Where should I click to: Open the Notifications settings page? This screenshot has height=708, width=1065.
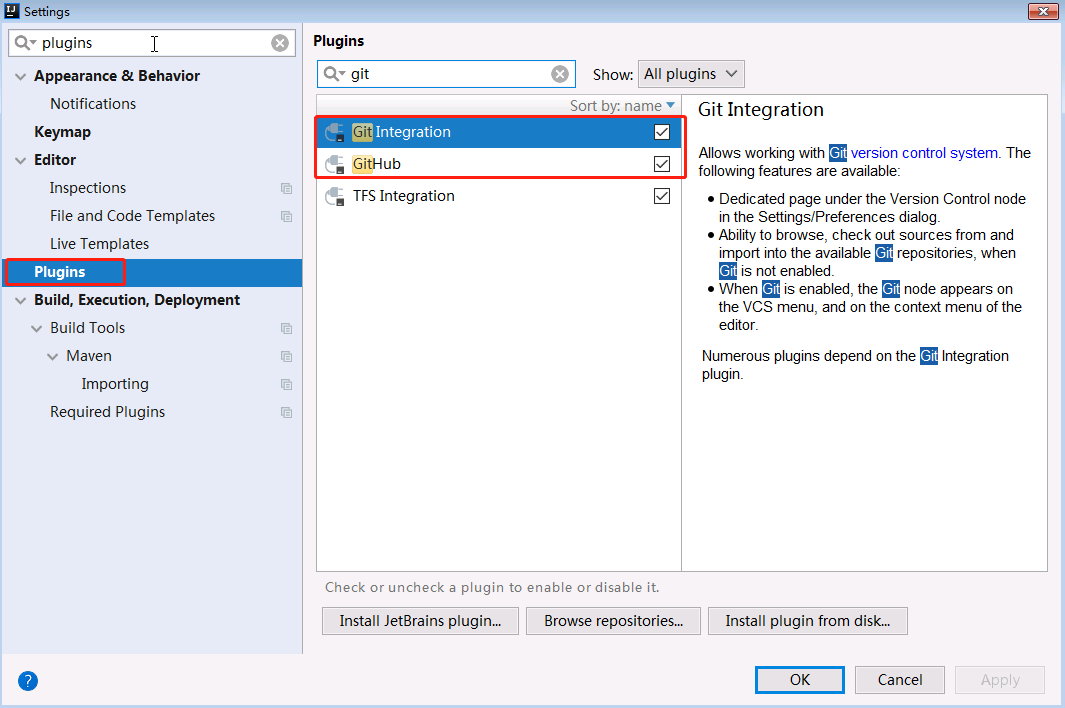click(x=93, y=104)
